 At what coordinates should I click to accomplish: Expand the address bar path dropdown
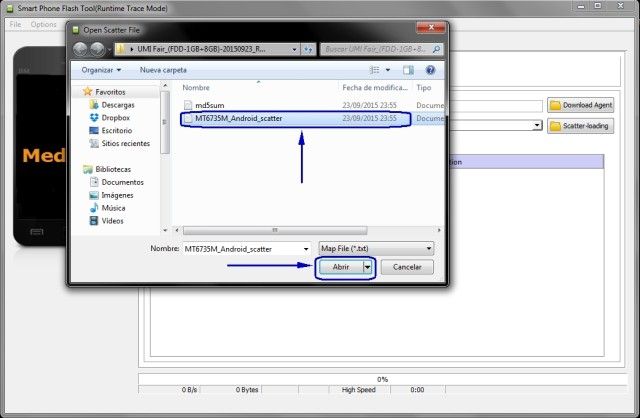point(294,49)
